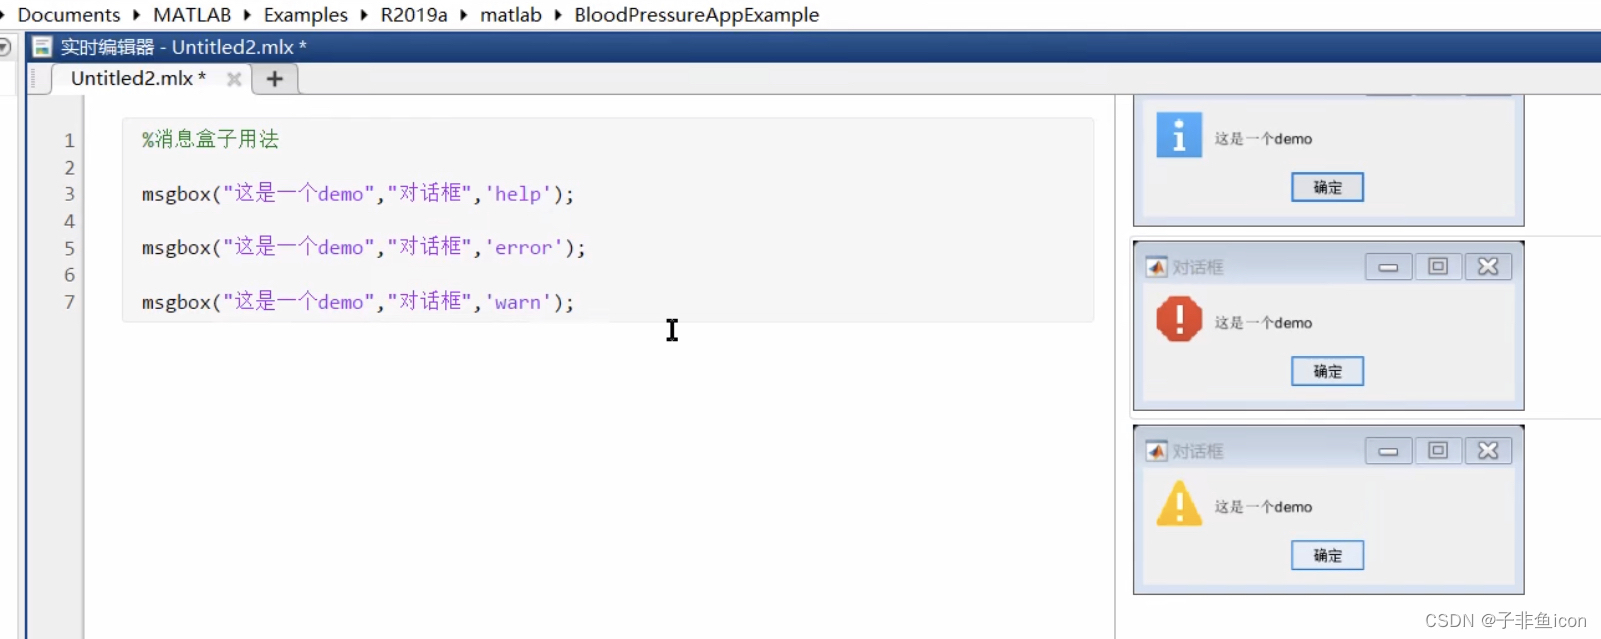
Task: Click the red error stop icon
Action: [x=1177, y=320]
